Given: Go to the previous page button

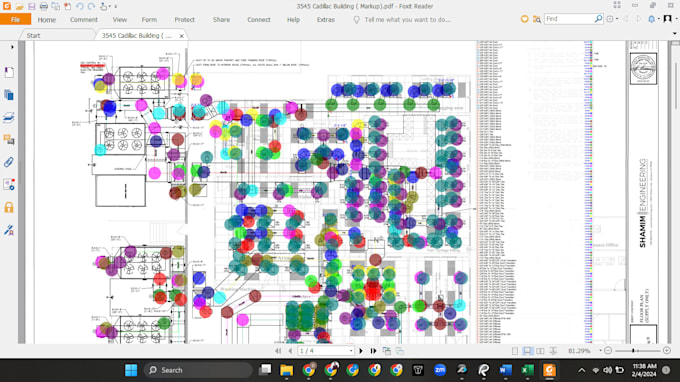Looking at the screenshot, I should point(290,351).
